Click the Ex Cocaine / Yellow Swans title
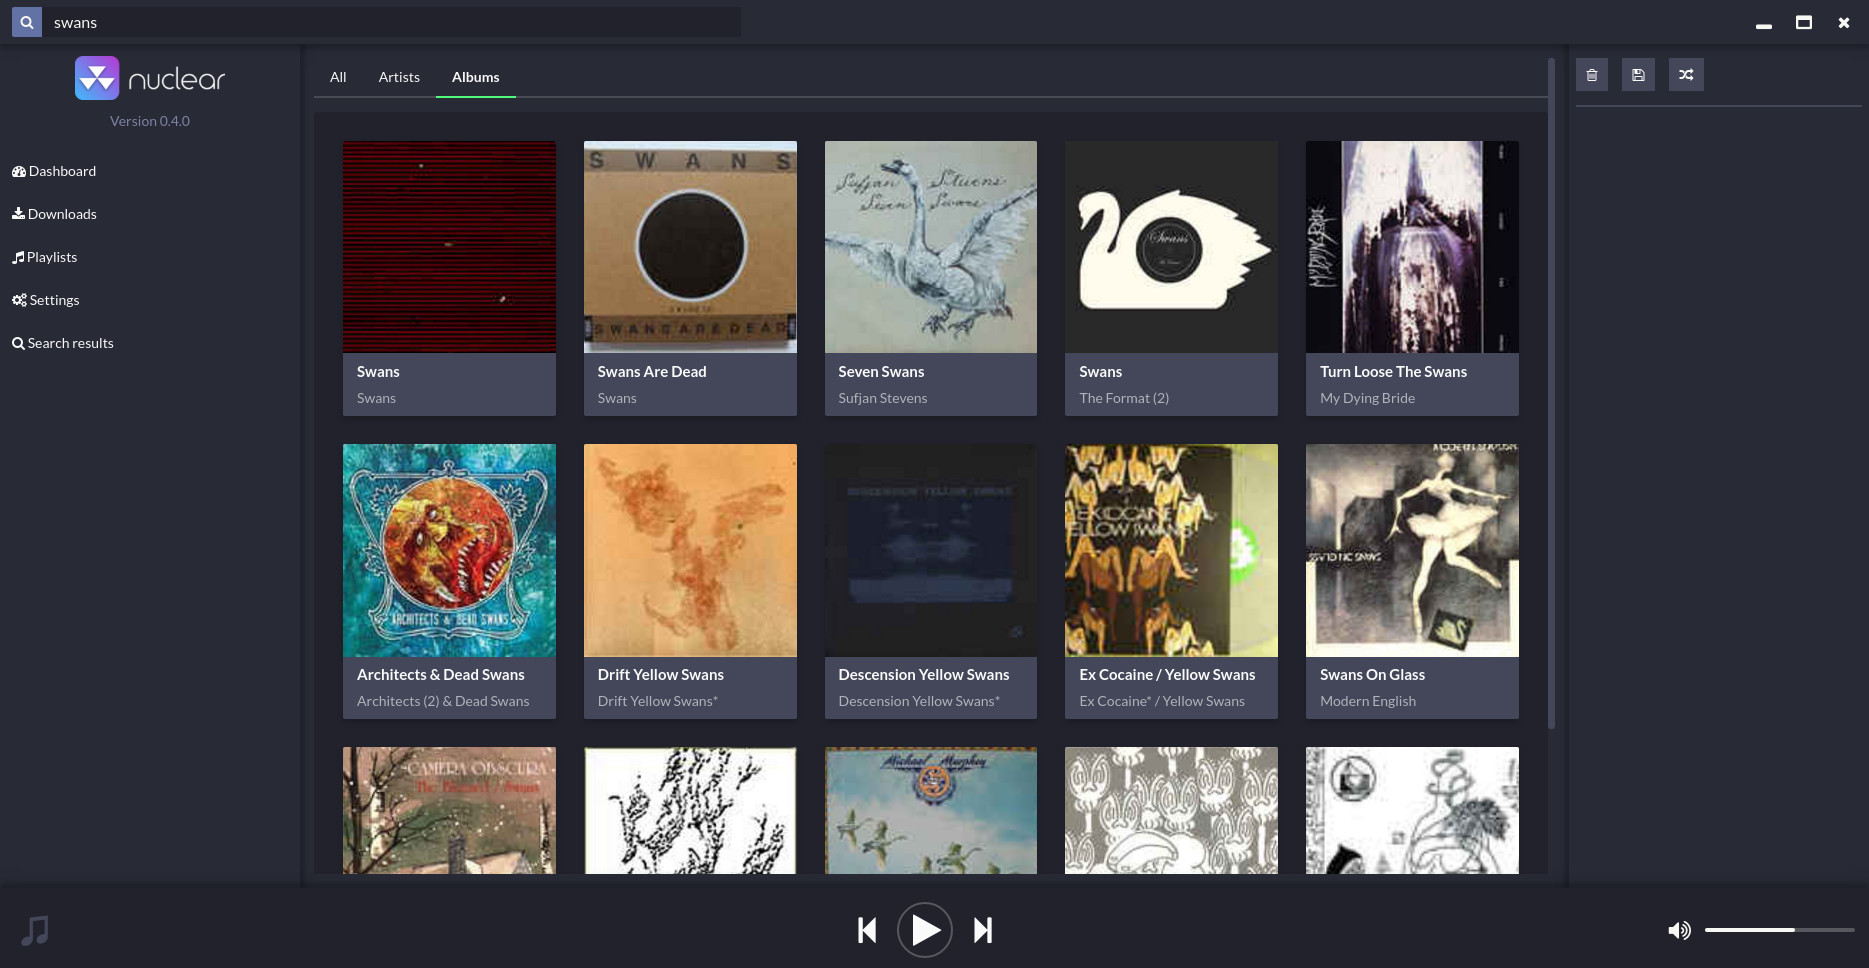This screenshot has height=968, width=1869. 1167,675
